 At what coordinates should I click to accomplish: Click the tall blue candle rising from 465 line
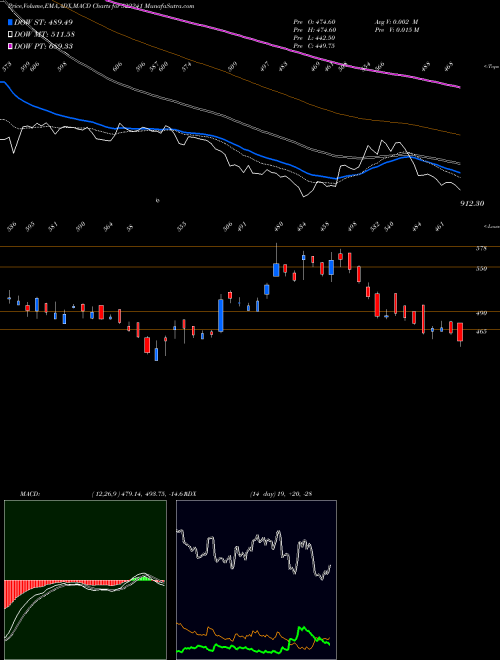click(221, 315)
